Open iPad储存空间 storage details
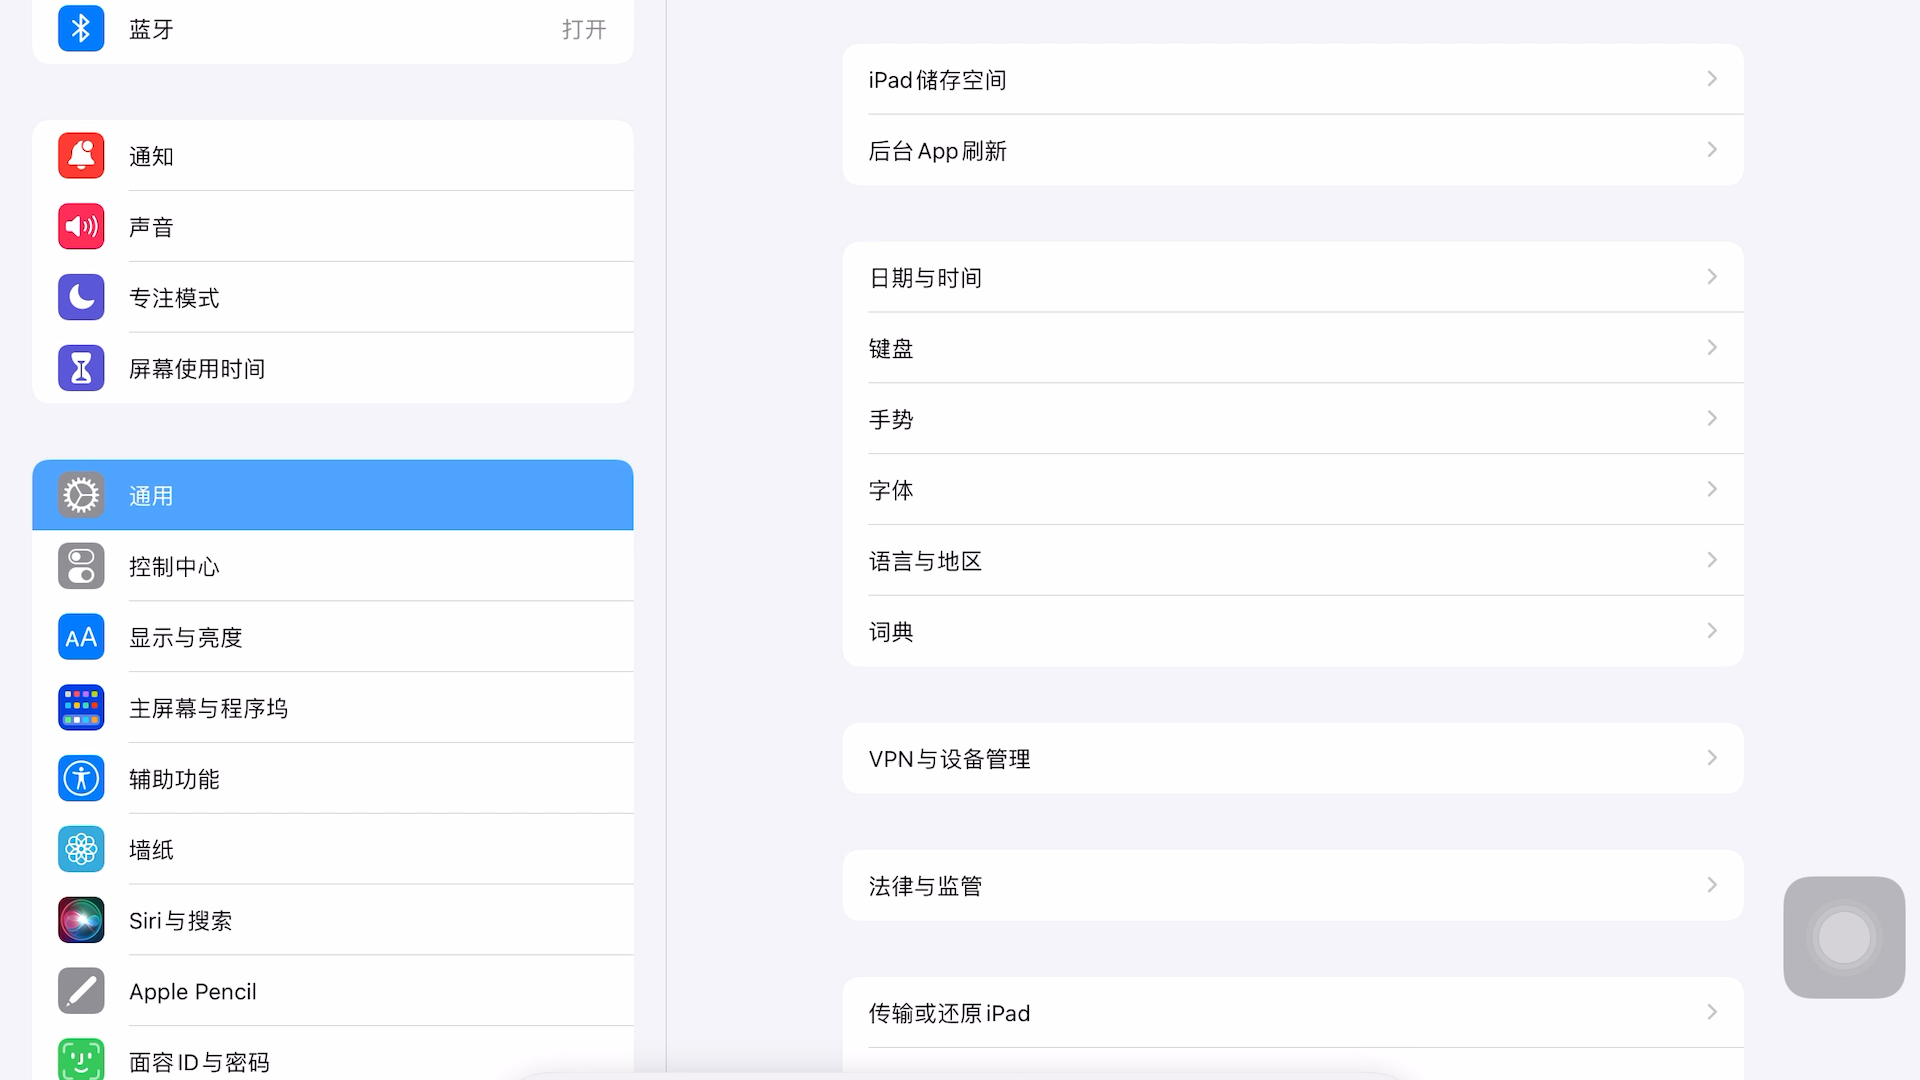This screenshot has height=1080, width=1920. pyautogui.click(x=1292, y=80)
